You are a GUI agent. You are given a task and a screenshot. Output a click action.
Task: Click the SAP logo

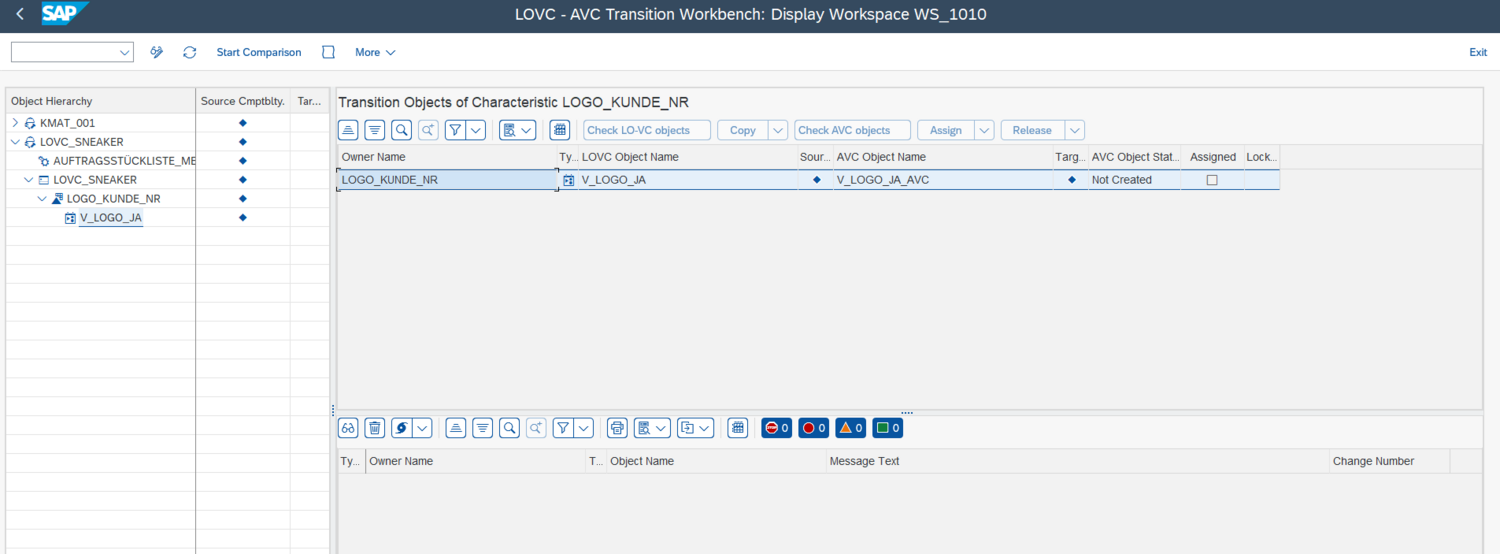65,14
